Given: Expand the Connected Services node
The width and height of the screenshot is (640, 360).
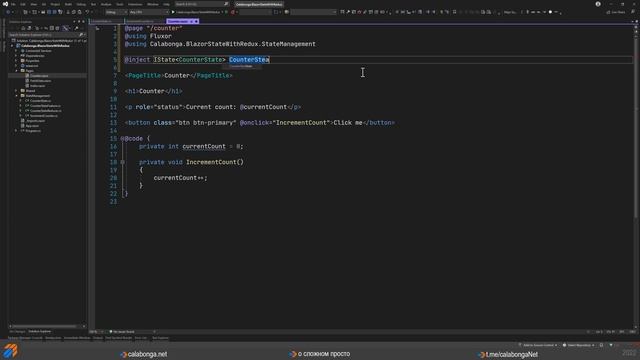Looking at the screenshot, I should pos(17,51).
